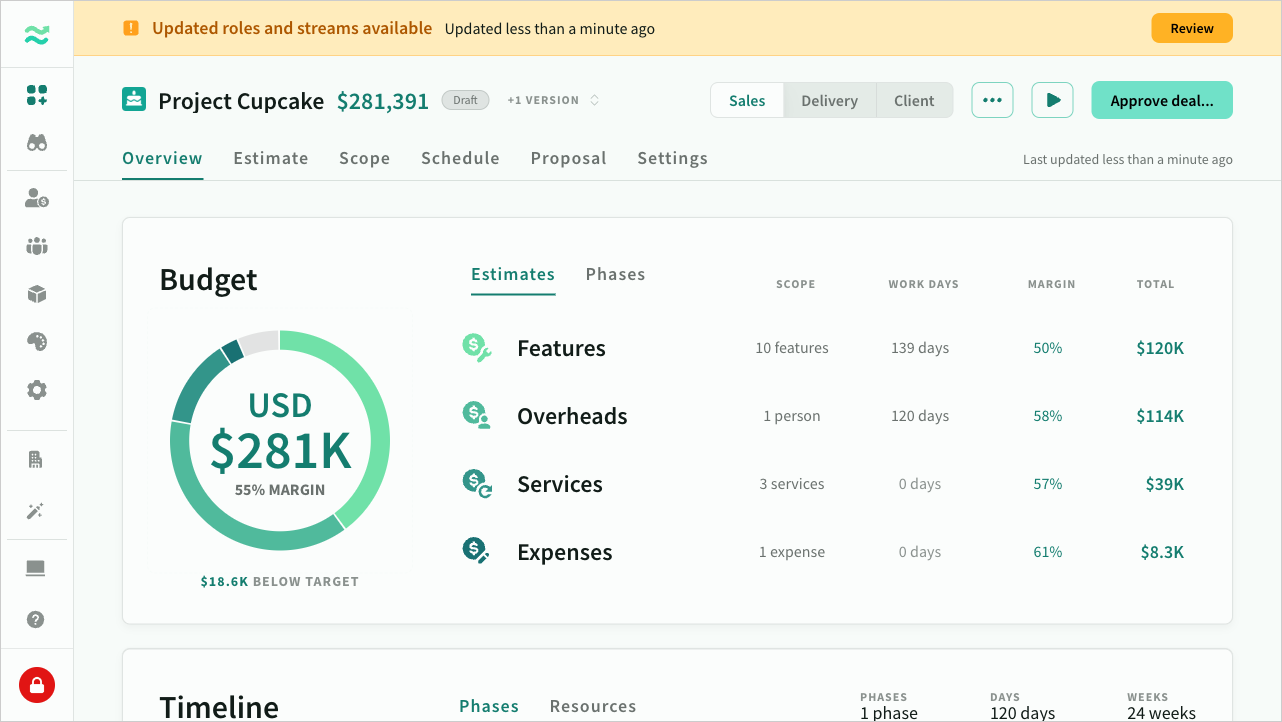Click the Approve deal... button

1162,100
